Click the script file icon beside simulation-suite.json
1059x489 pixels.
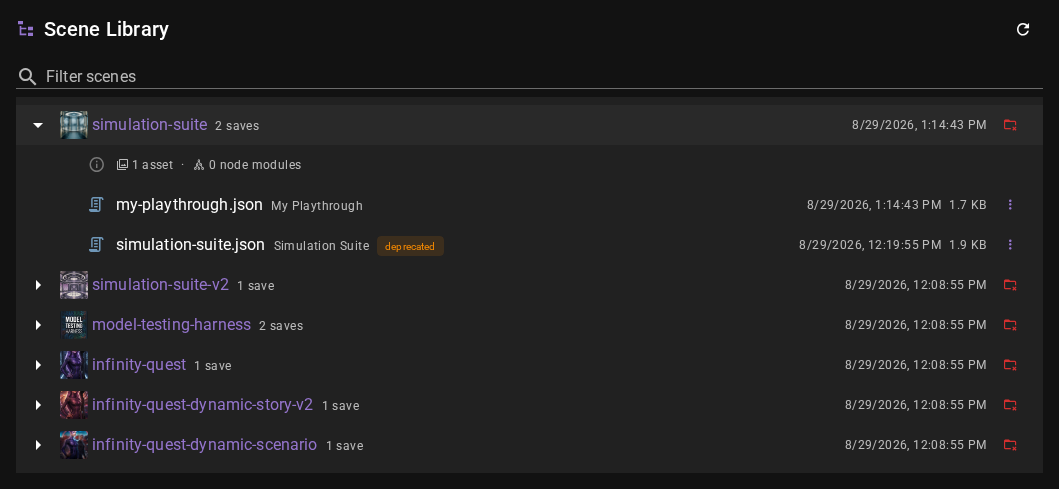pyautogui.click(x=97, y=244)
